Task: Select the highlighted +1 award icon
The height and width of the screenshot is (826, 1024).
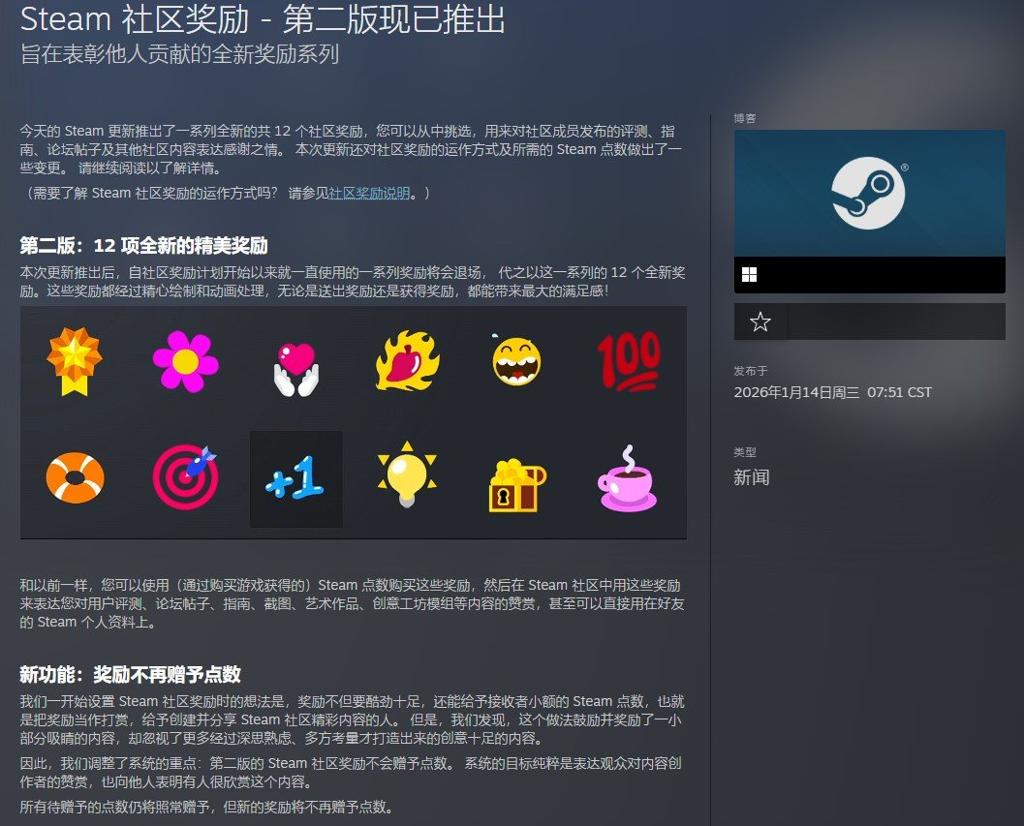Action: pos(294,480)
